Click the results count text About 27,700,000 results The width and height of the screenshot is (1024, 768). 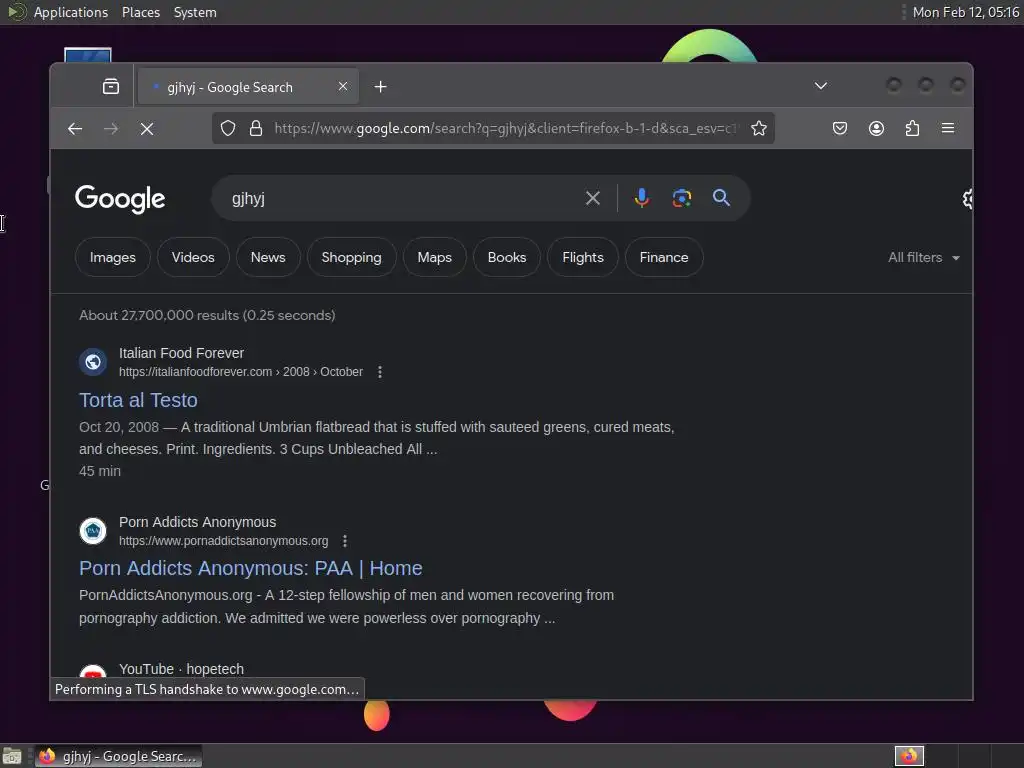207,315
